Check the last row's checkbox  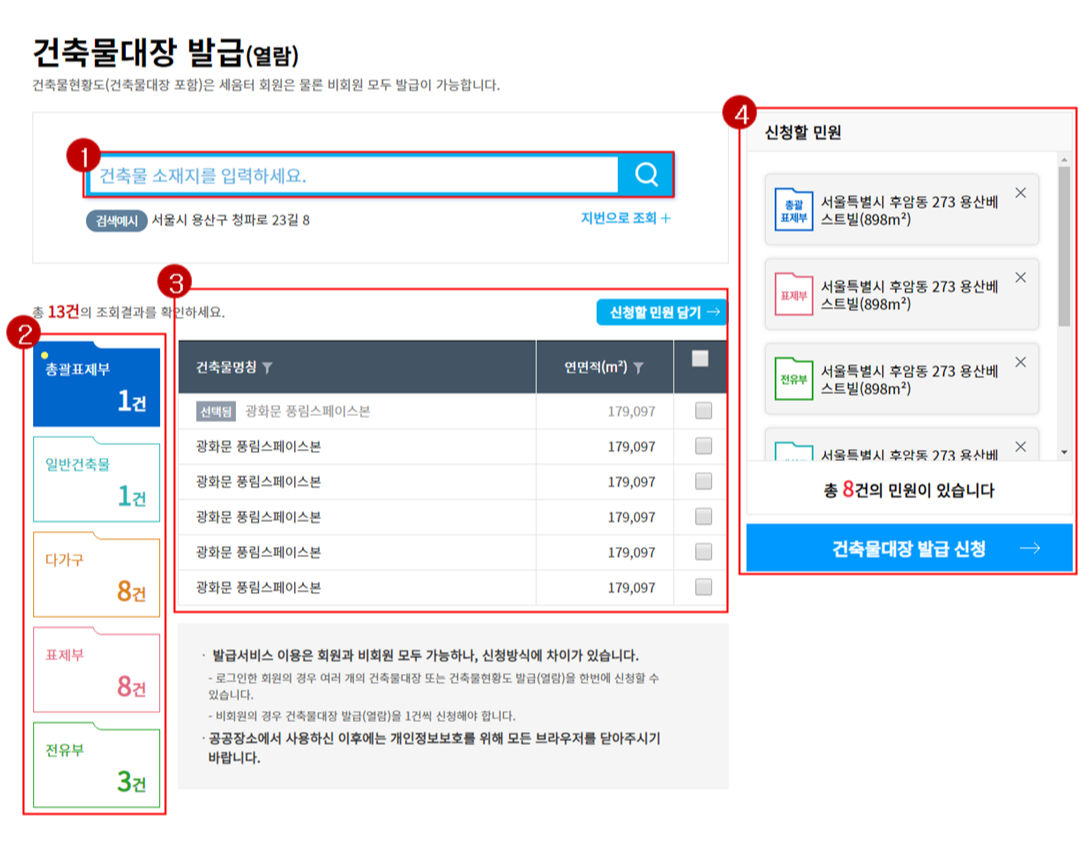click(x=703, y=587)
